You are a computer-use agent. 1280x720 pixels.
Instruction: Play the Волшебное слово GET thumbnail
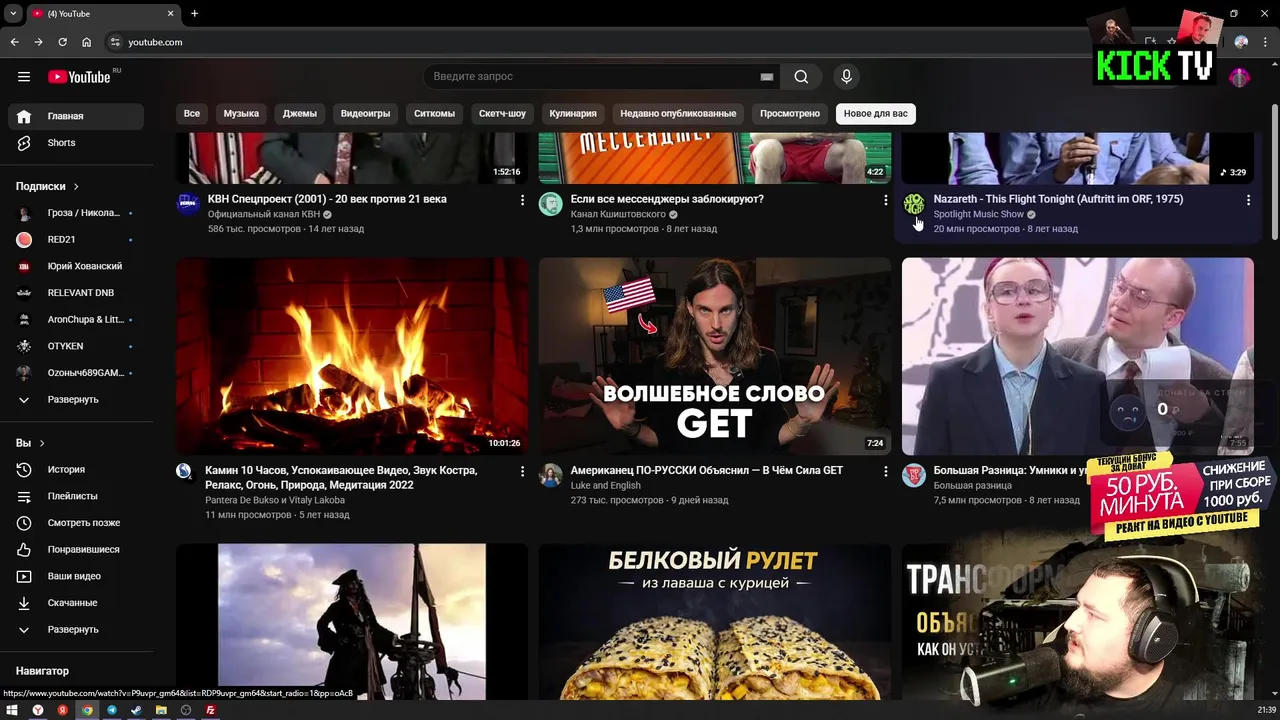[x=715, y=356]
